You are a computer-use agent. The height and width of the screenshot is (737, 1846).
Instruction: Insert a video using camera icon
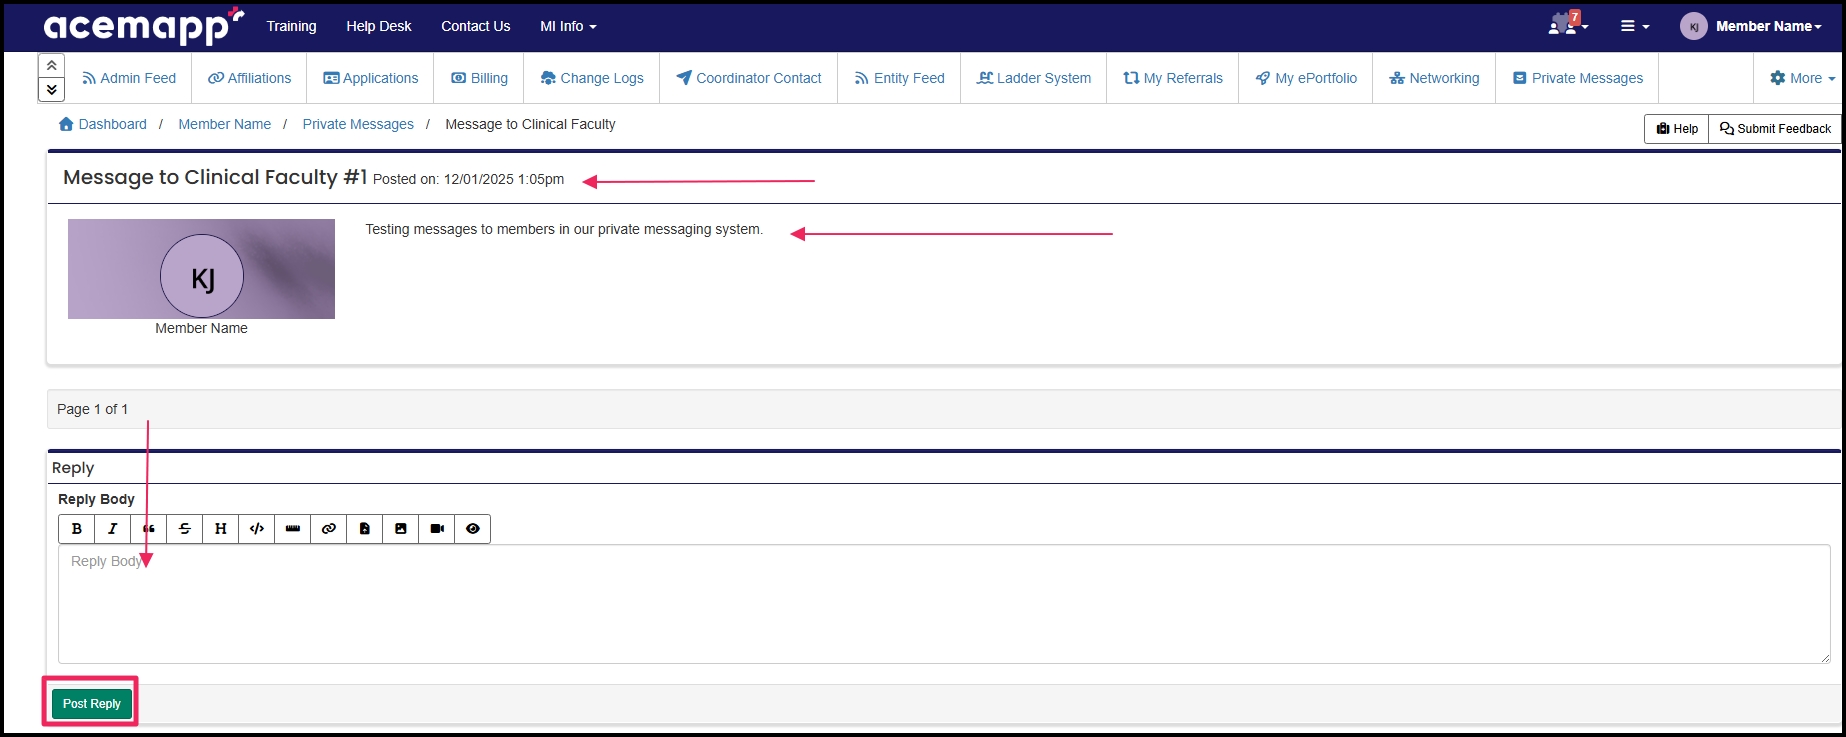coord(437,529)
